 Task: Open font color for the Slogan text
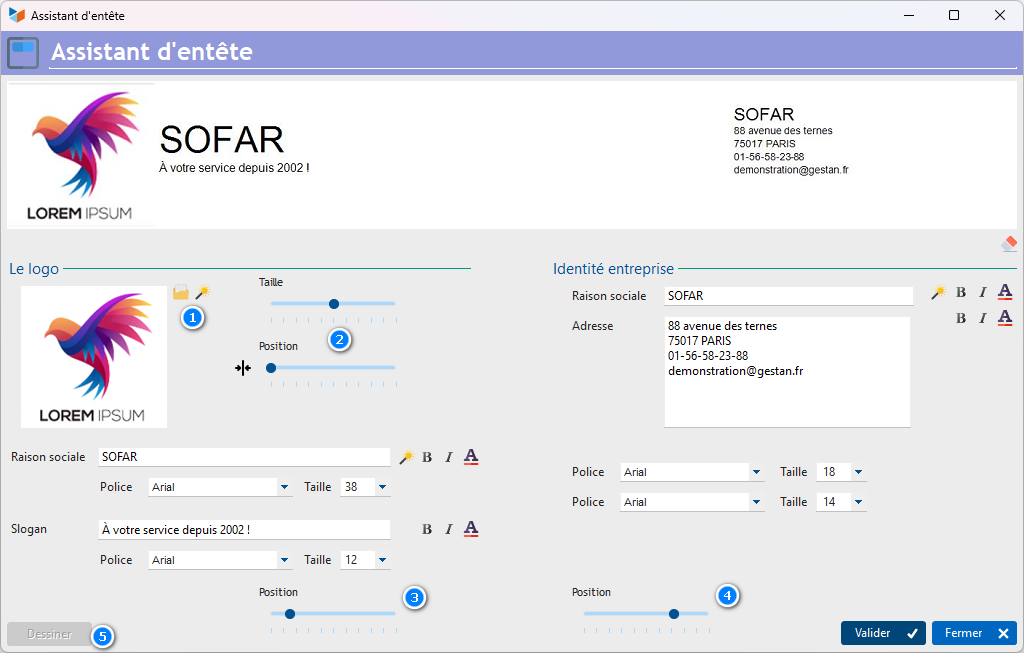(x=471, y=529)
